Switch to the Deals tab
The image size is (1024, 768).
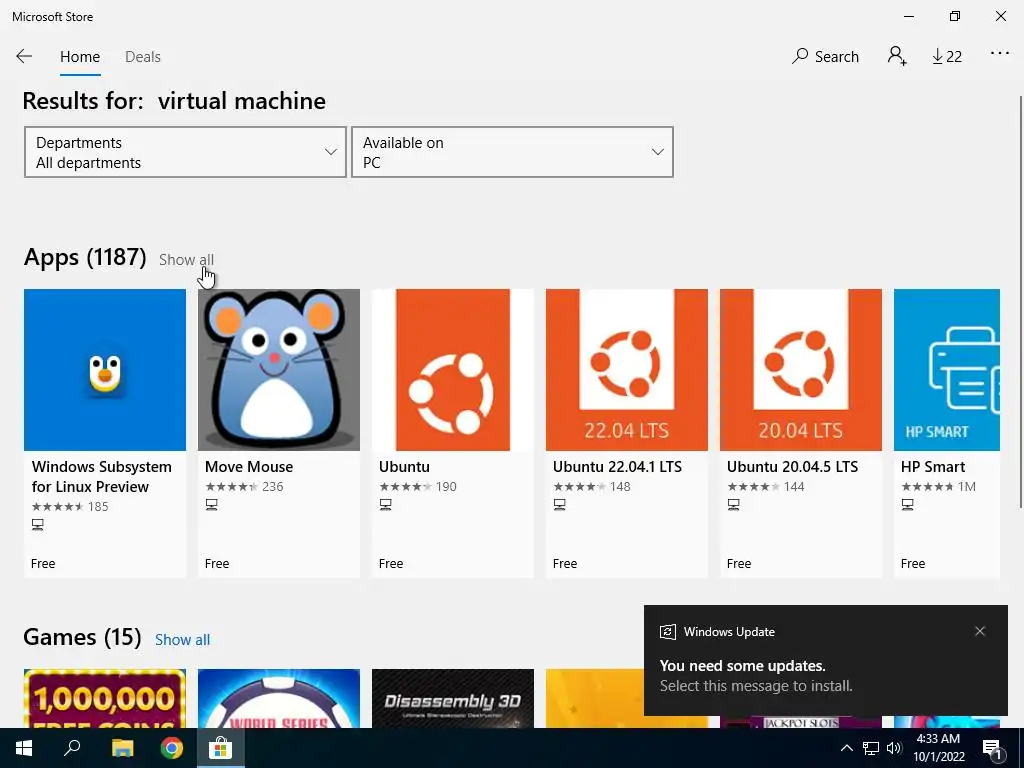142,57
